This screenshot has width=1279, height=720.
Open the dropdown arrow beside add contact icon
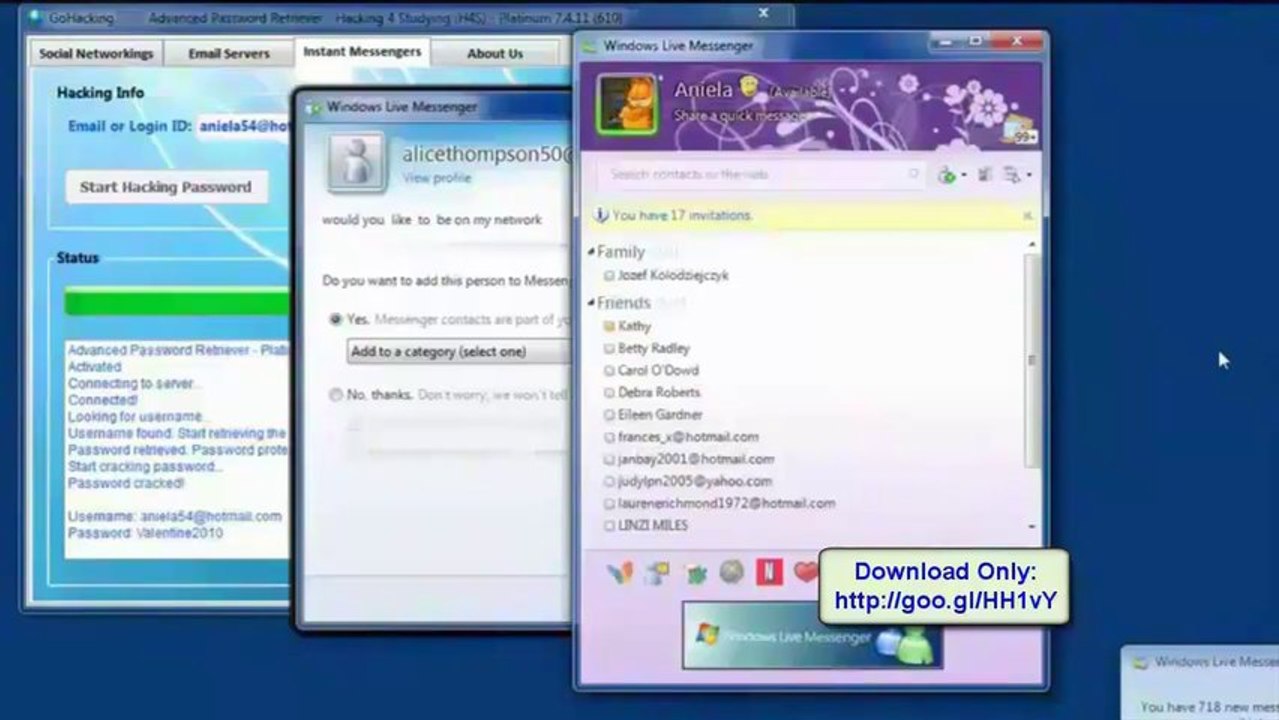(x=963, y=176)
